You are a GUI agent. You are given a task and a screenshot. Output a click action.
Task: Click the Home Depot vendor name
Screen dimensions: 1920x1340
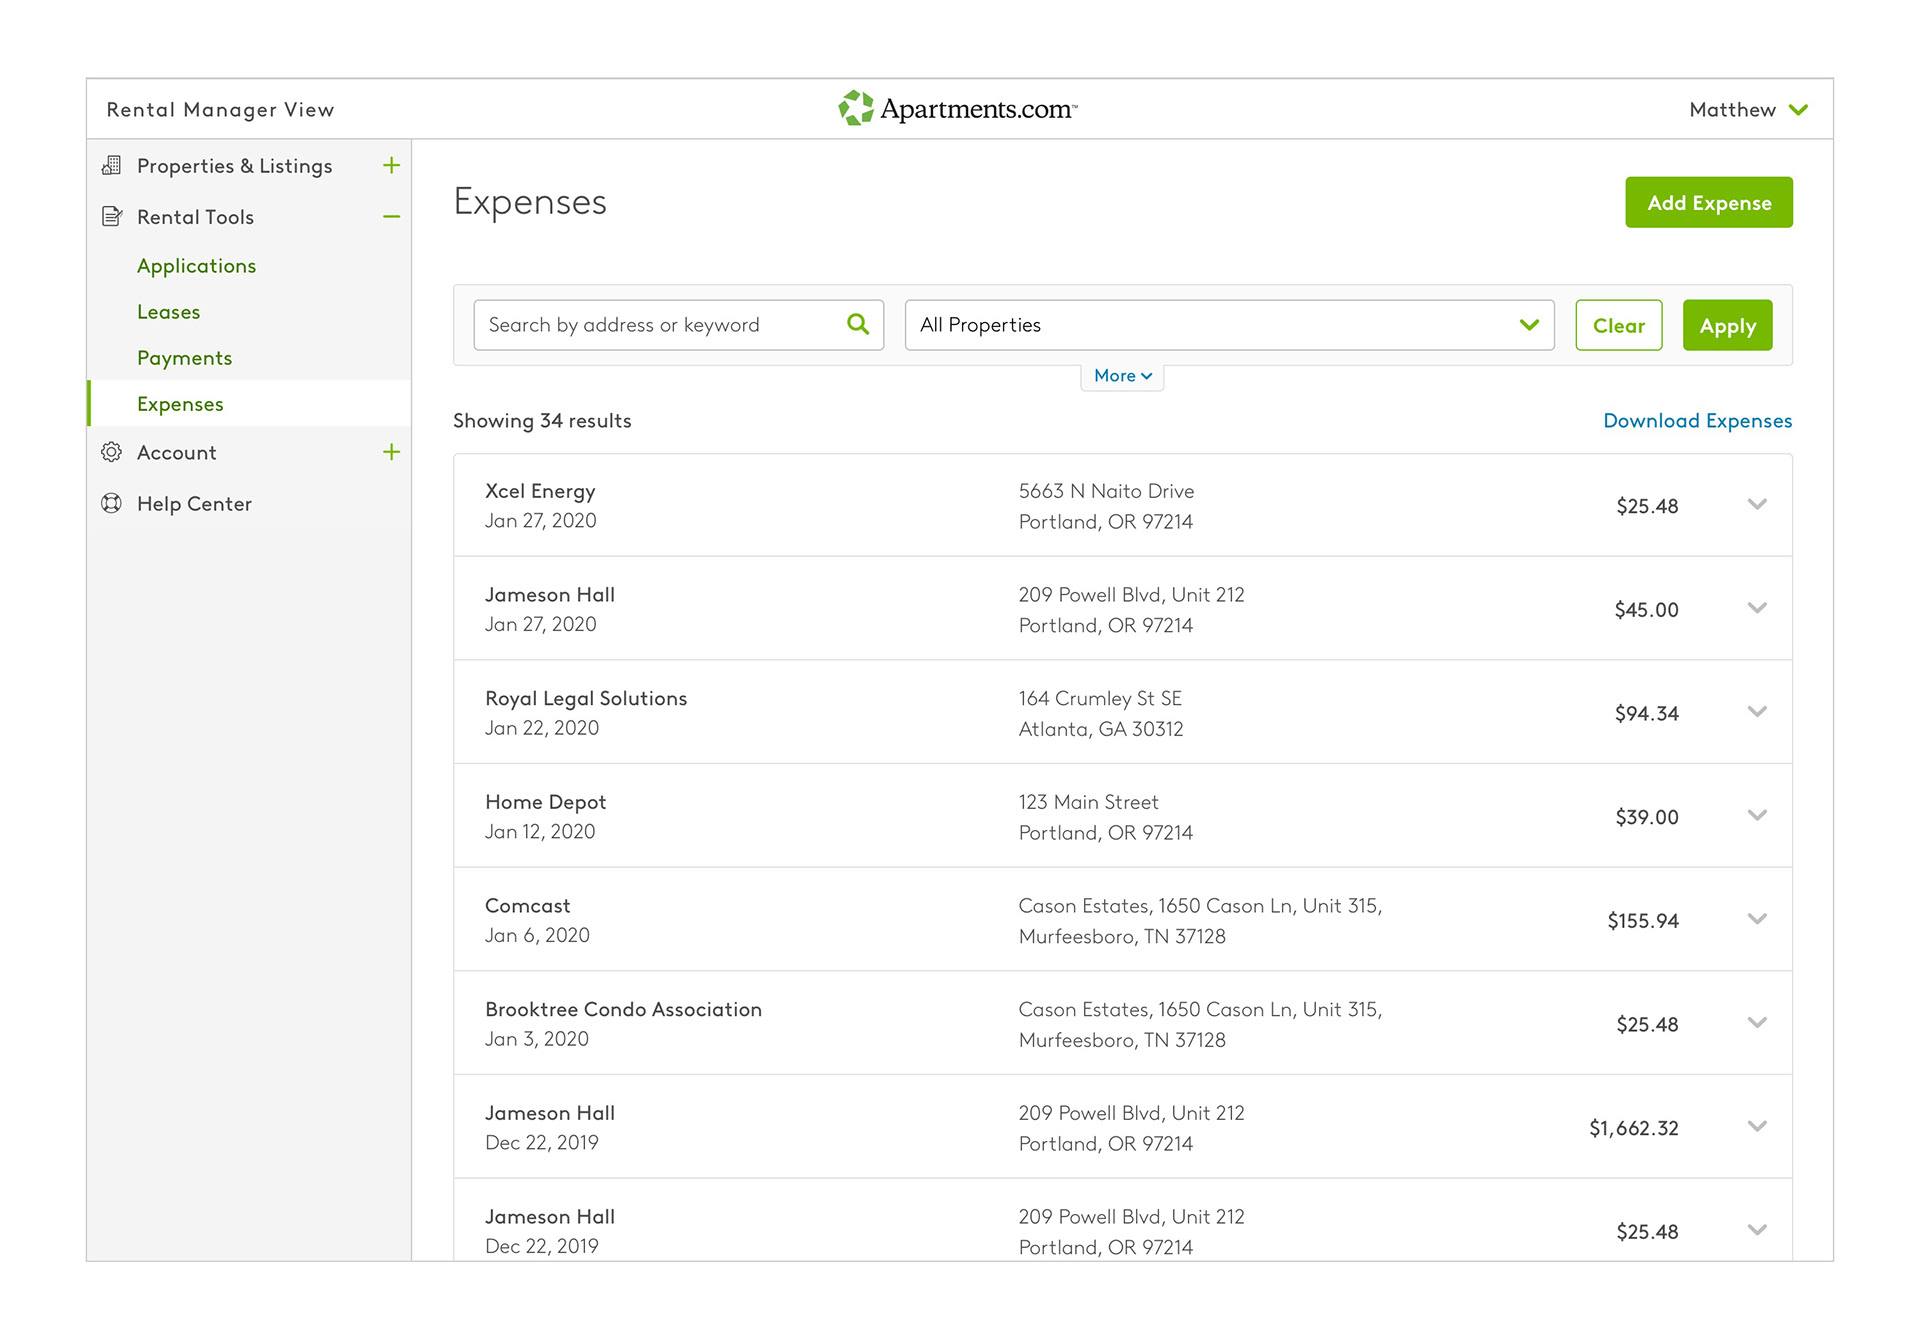(x=545, y=802)
